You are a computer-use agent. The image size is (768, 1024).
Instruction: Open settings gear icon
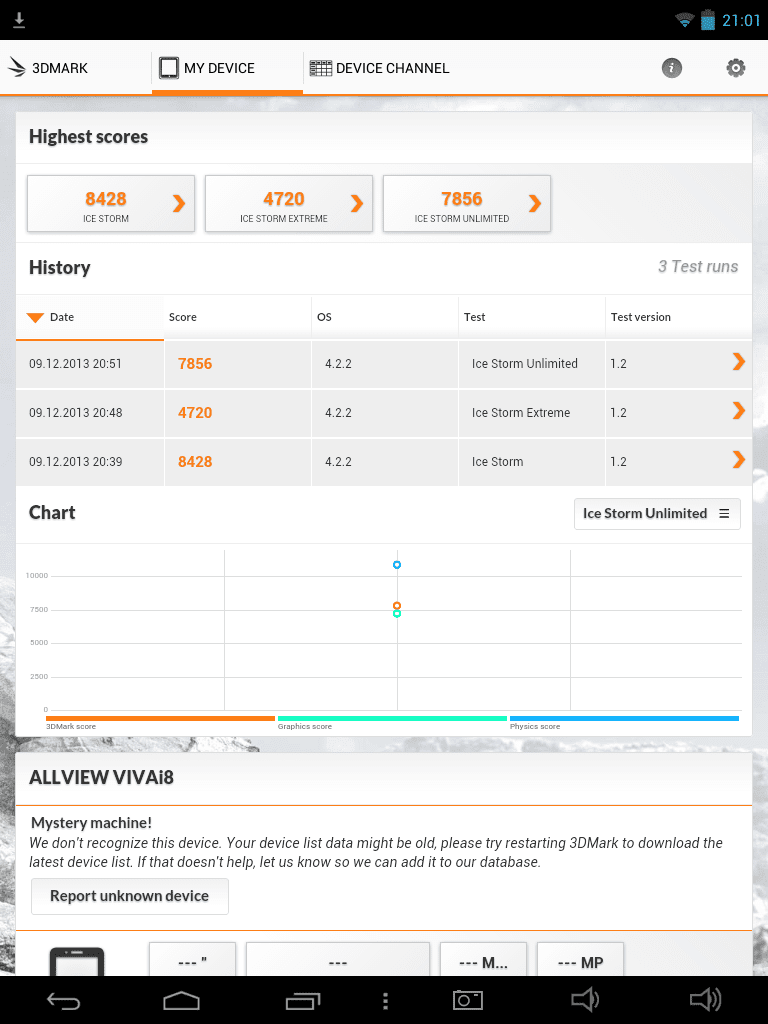735,68
